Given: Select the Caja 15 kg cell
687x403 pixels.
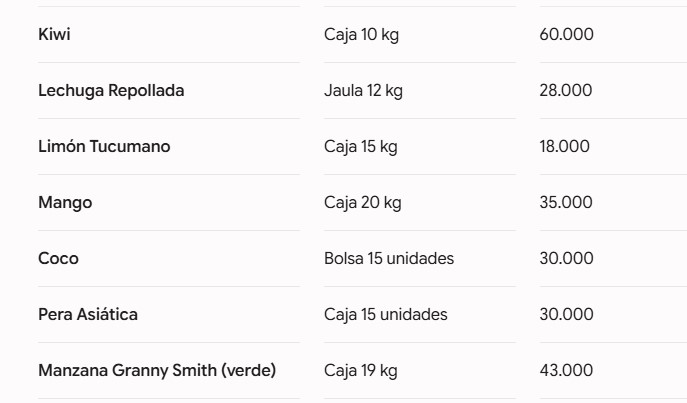Looking at the screenshot, I should click(x=361, y=147).
